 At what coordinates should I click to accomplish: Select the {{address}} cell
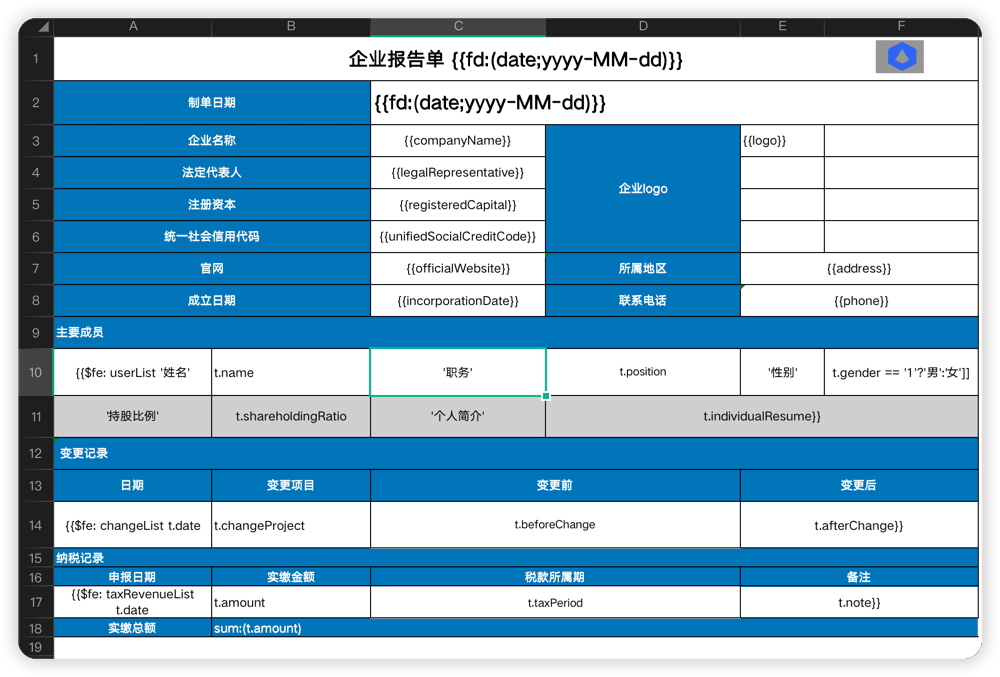coord(859,269)
